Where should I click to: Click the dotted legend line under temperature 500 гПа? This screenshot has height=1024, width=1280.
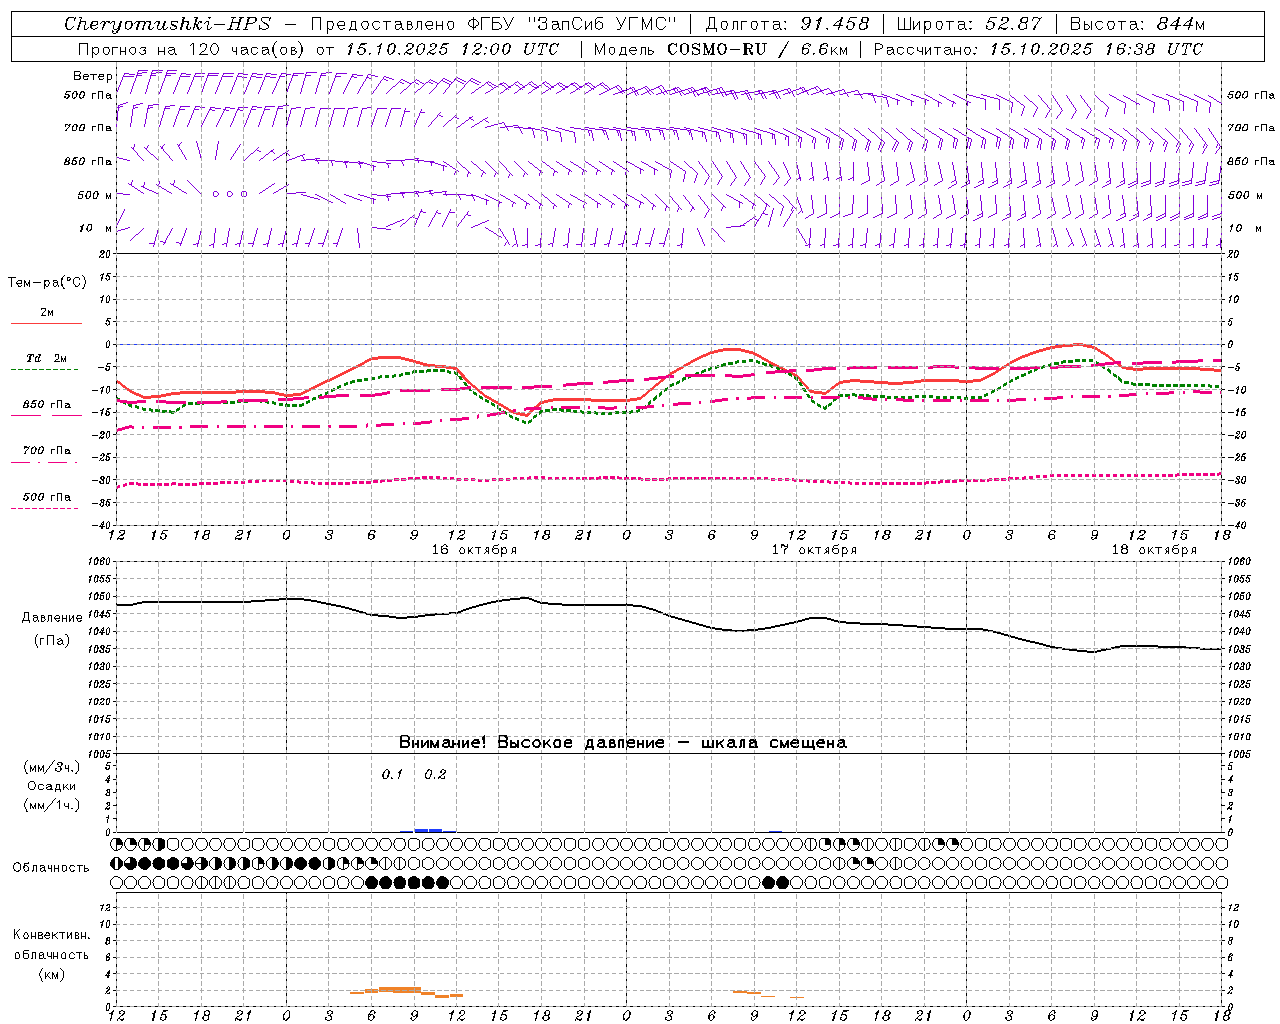pyautogui.click(x=46, y=508)
